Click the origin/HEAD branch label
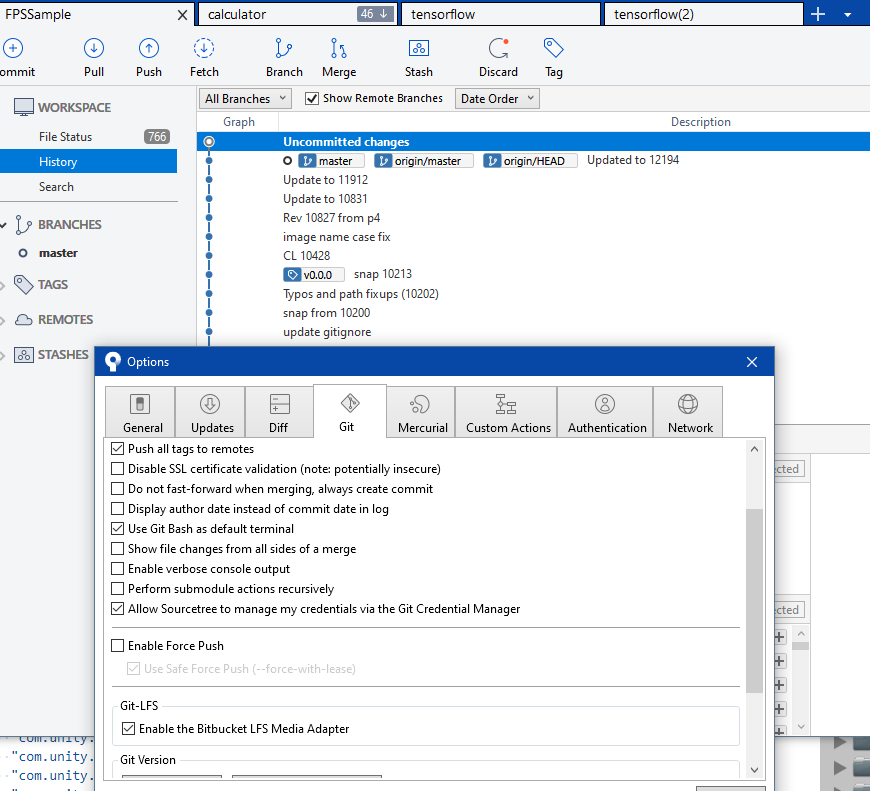This screenshot has height=791, width=870. pyautogui.click(x=530, y=161)
